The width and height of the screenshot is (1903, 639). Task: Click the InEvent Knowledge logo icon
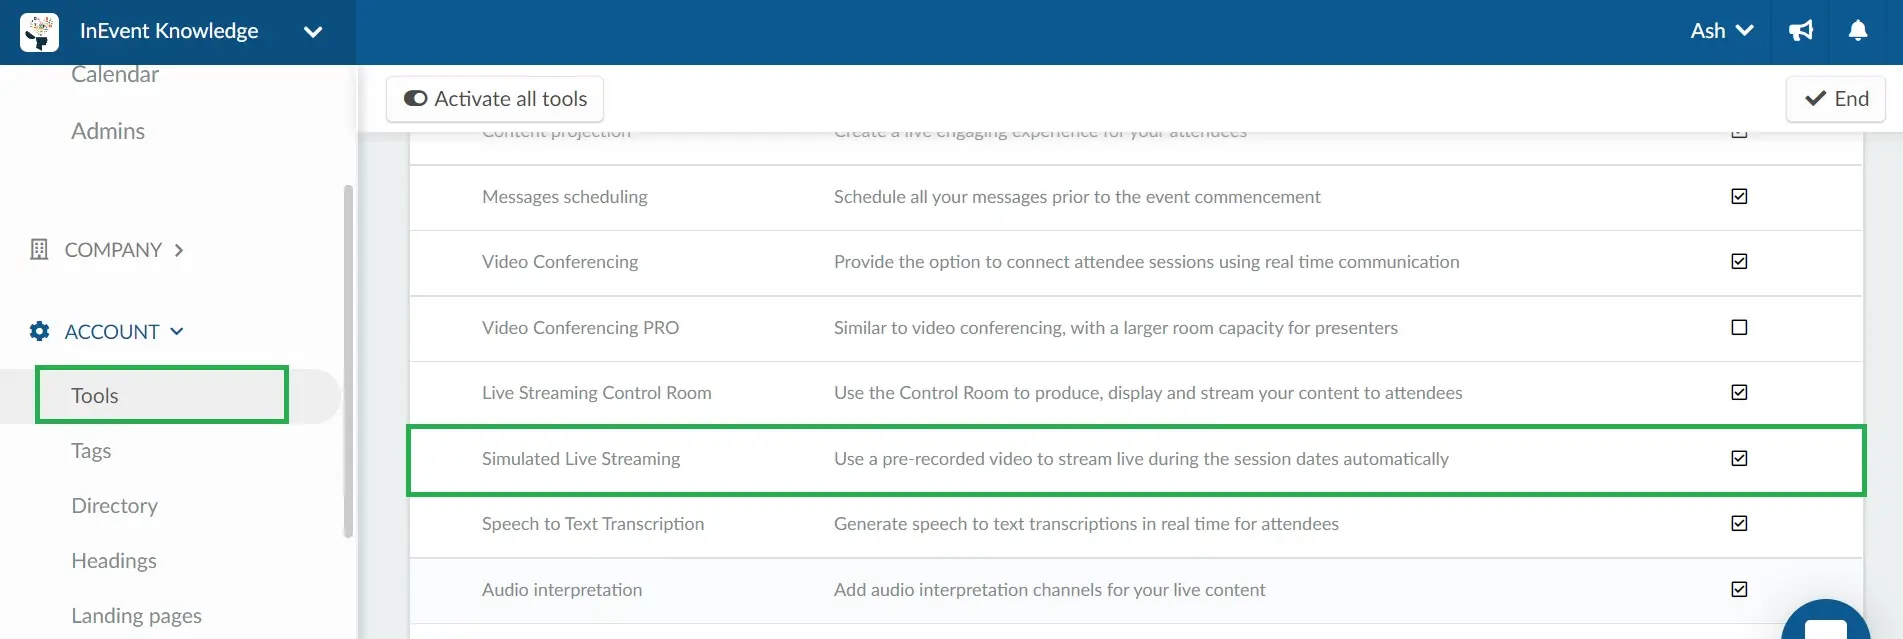(39, 32)
